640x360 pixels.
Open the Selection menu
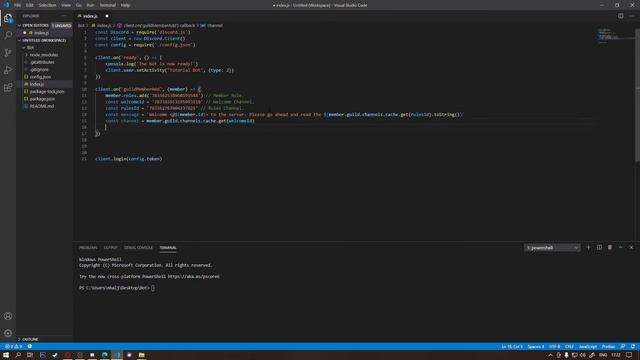point(47,5)
